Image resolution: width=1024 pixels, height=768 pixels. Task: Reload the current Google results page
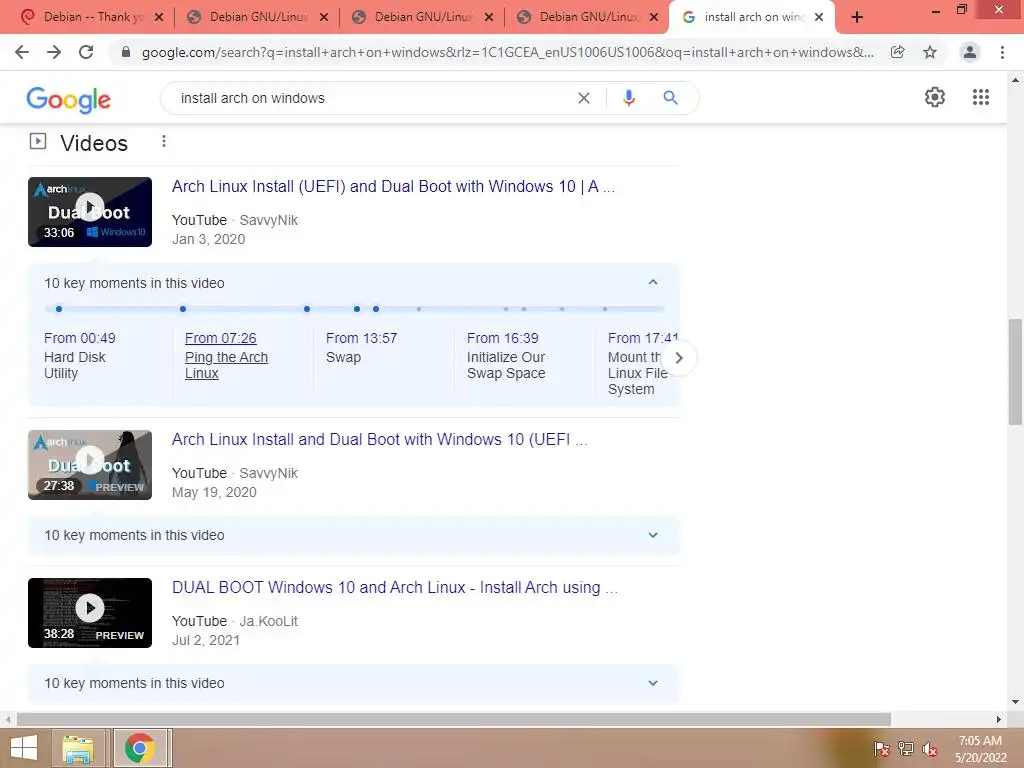point(86,52)
